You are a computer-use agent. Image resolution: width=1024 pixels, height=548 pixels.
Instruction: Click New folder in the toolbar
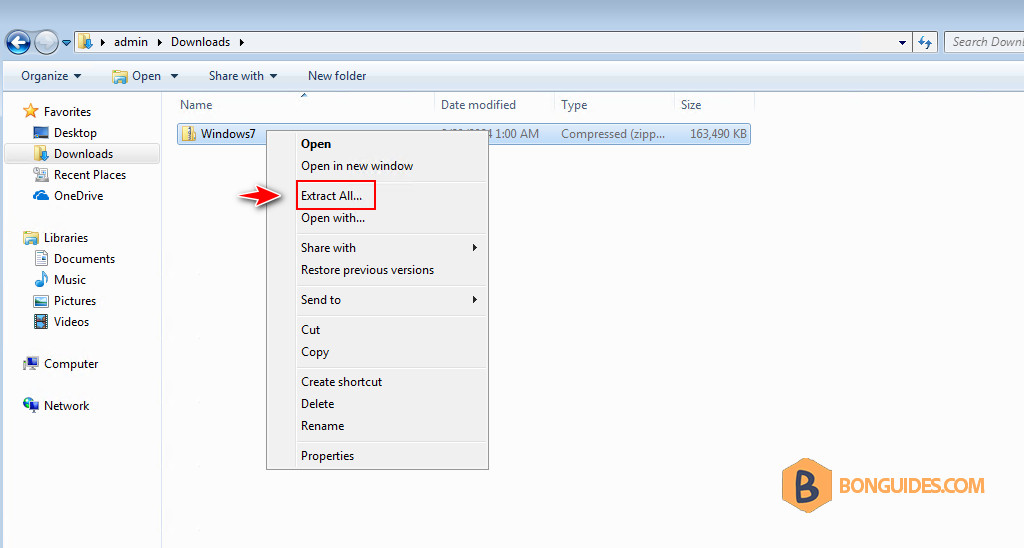click(337, 76)
